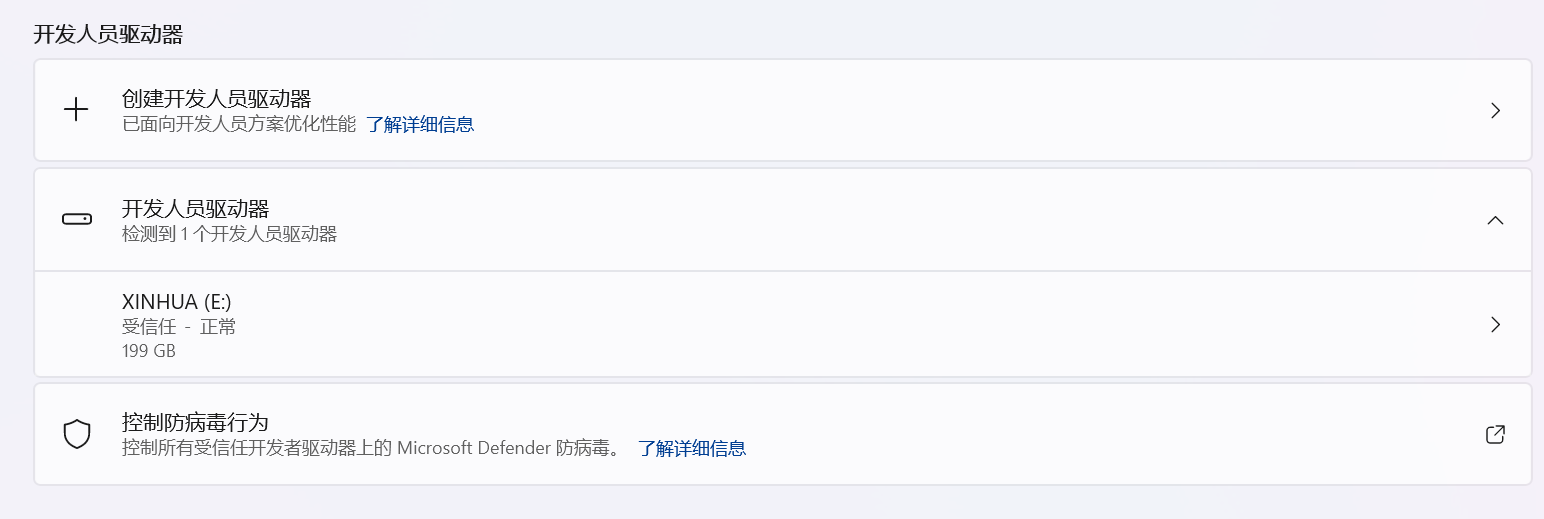Click the plus icon to create a Dev Drive
This screenshot has height=519, width=1544.
(x=76, y=110)
